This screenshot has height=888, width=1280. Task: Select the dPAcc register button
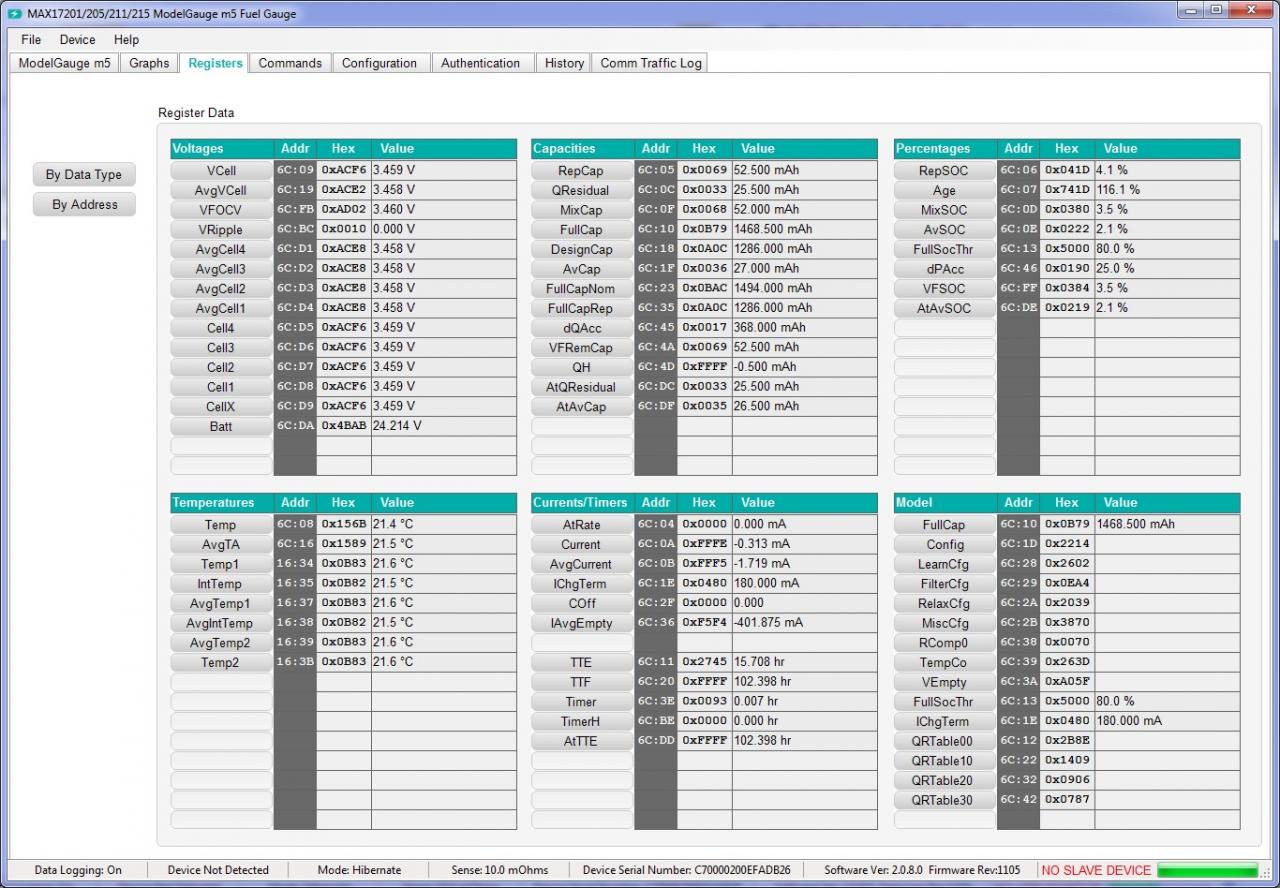click(944, 269)
